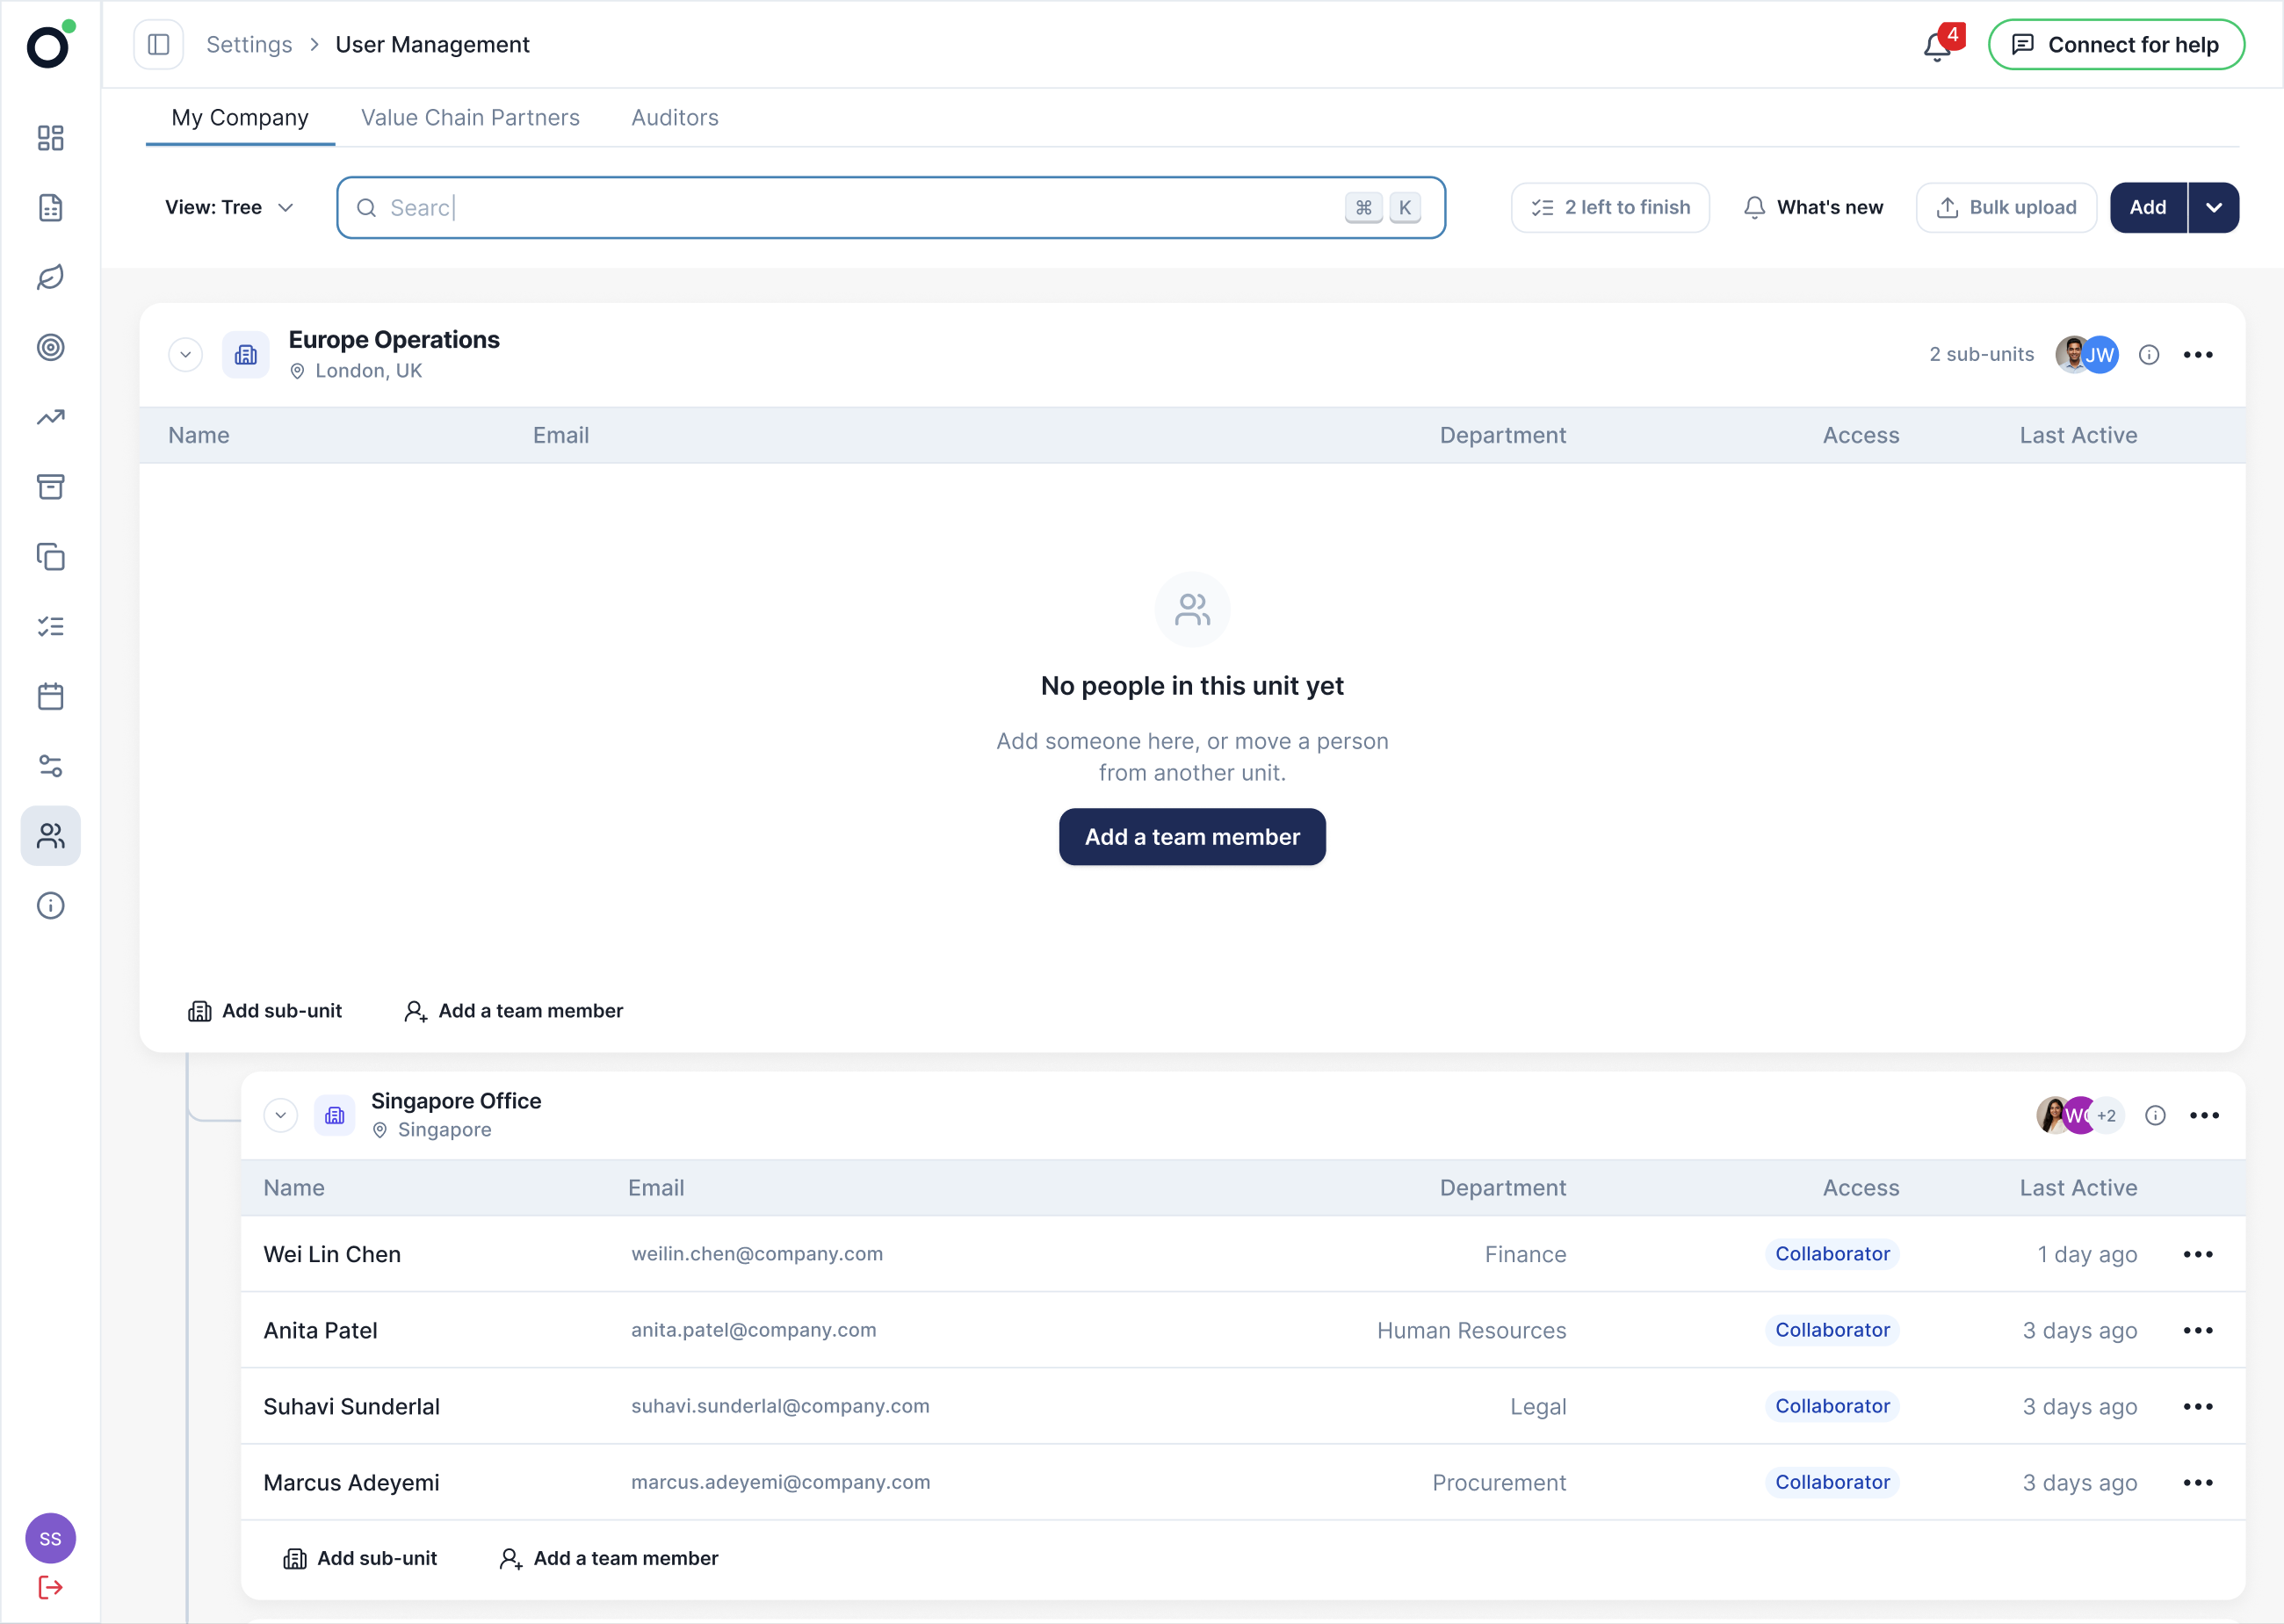Switch to Value Chain Partners tab
Image resolution: width=2284 pixels, height=1624 pixels.
click(470, 117)
